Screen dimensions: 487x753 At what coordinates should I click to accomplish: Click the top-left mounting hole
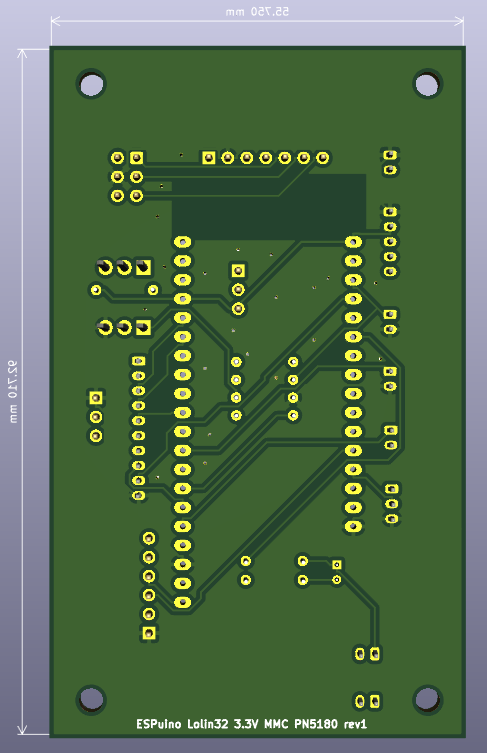tap(91, 85)
